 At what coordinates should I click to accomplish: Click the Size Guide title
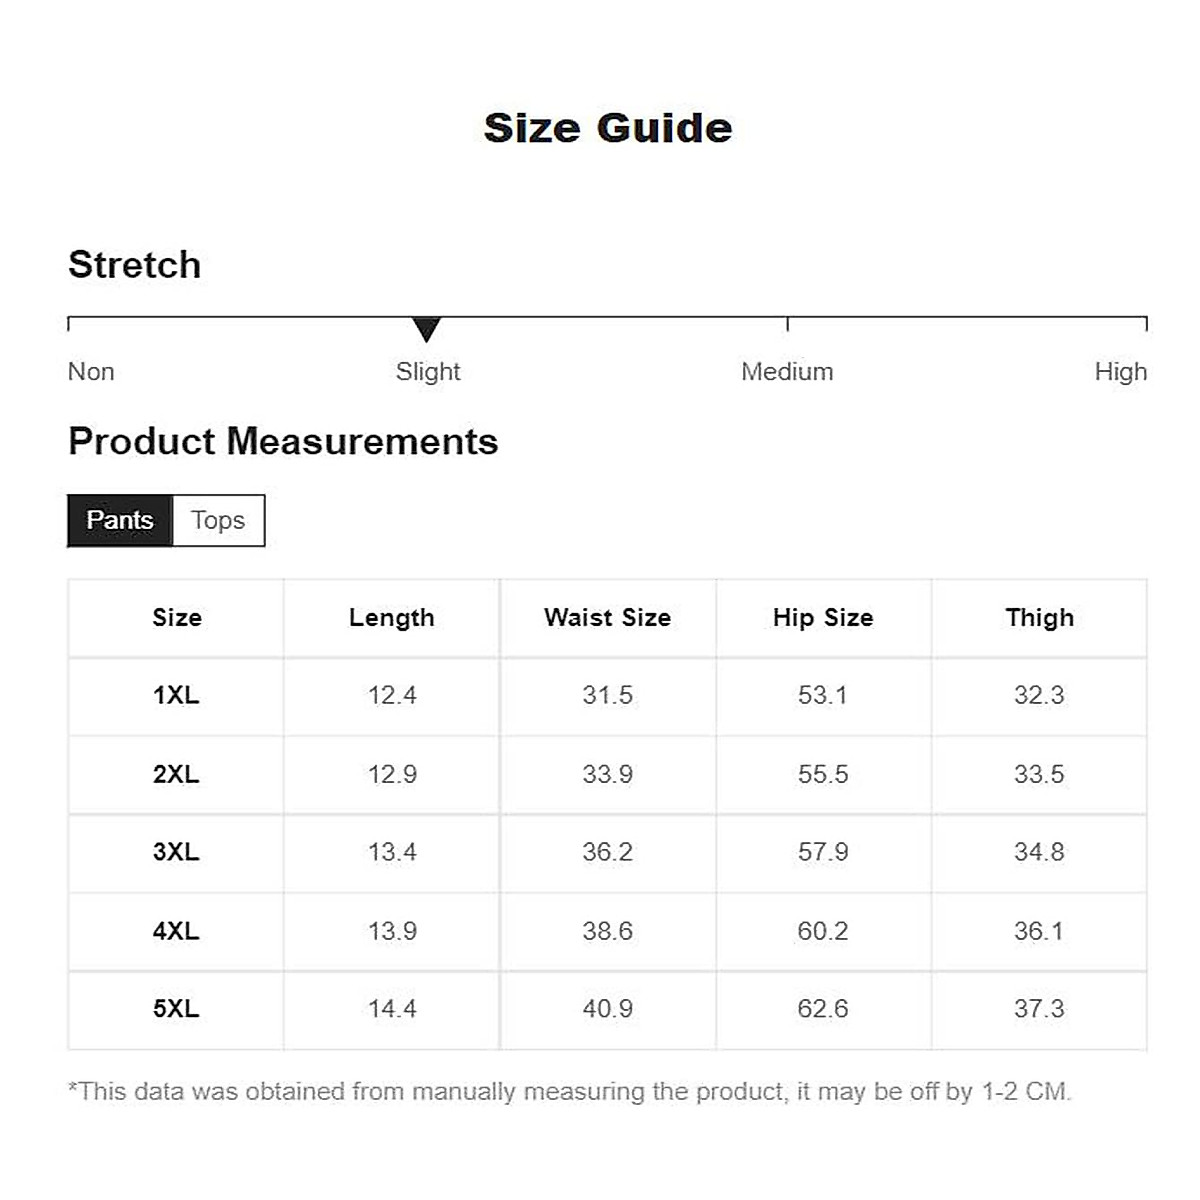click(x=608, y=128)
